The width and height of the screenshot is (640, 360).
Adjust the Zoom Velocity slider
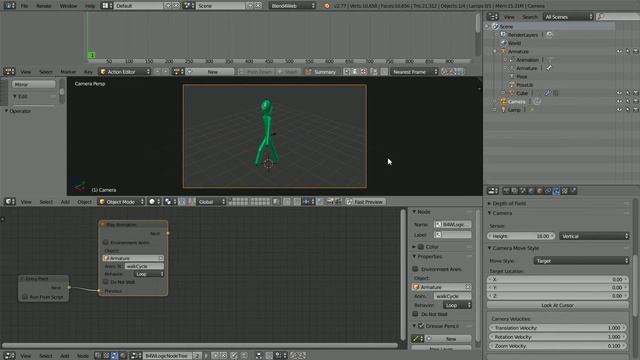click(558, 346)
